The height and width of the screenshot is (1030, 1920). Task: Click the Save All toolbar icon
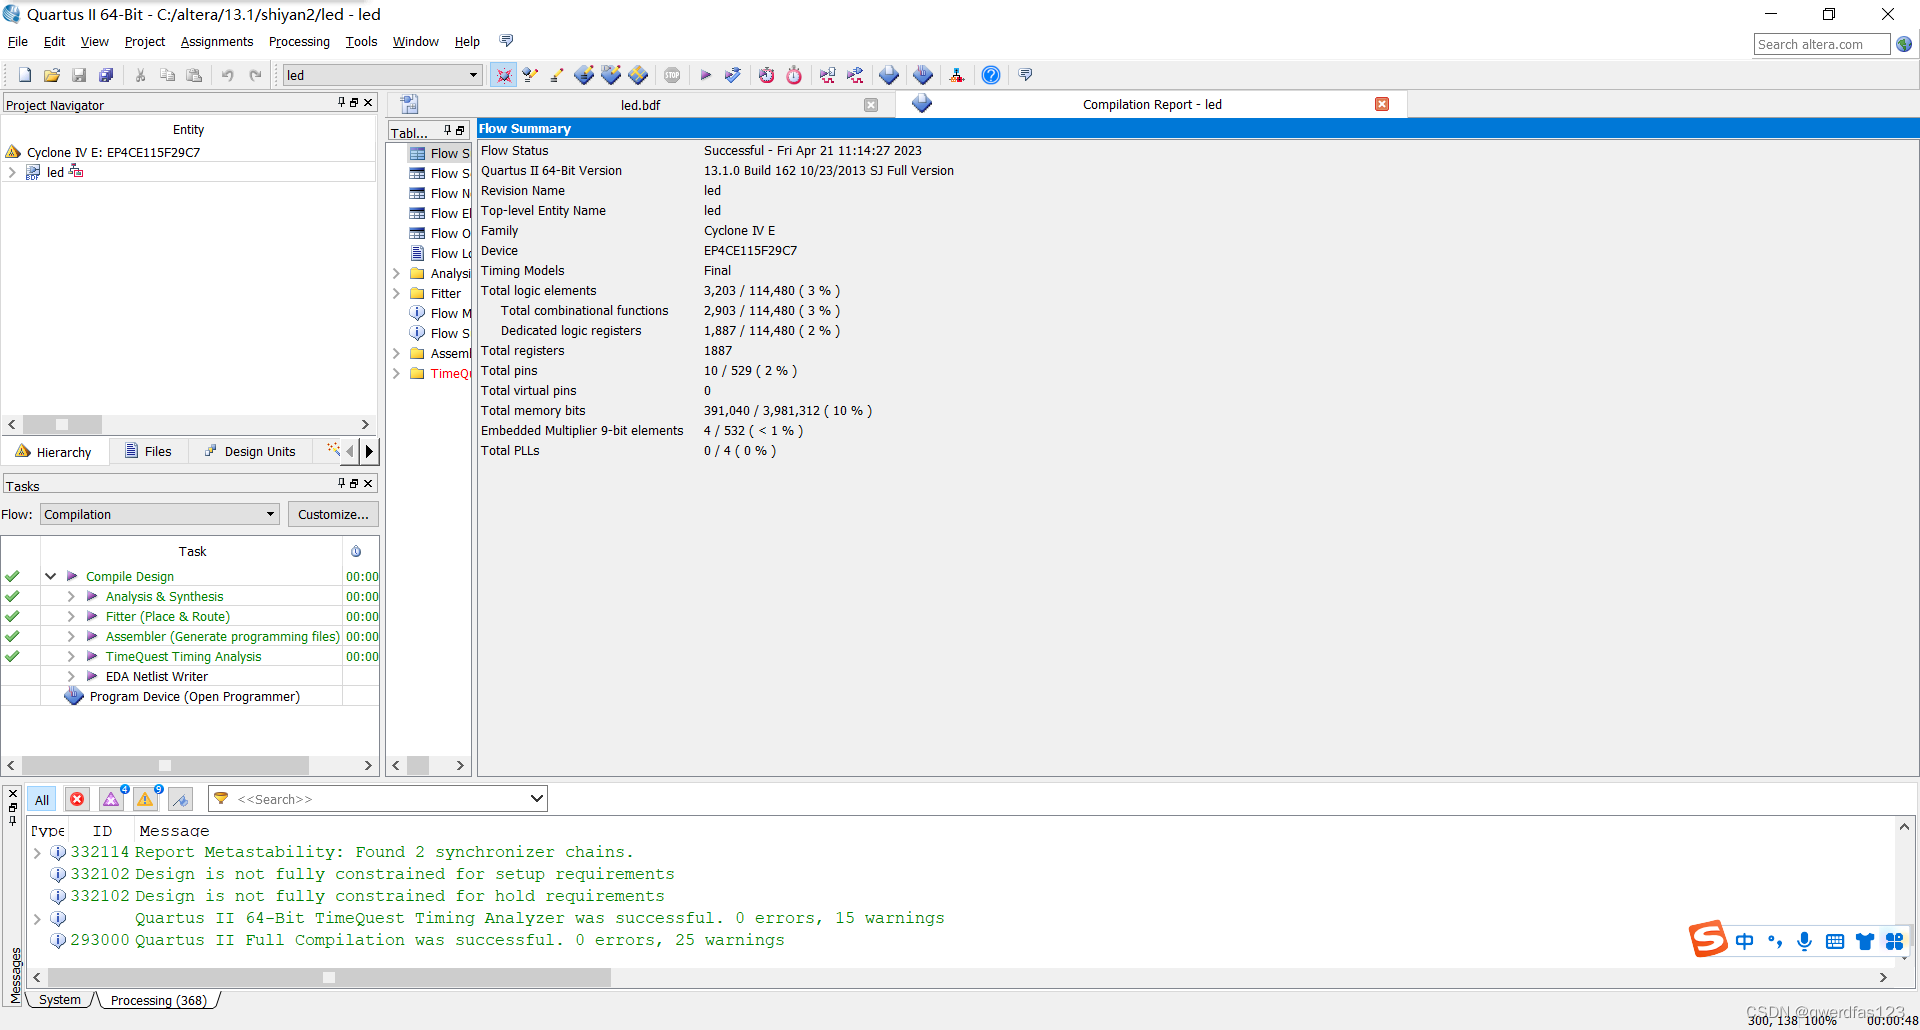point(106,75)
